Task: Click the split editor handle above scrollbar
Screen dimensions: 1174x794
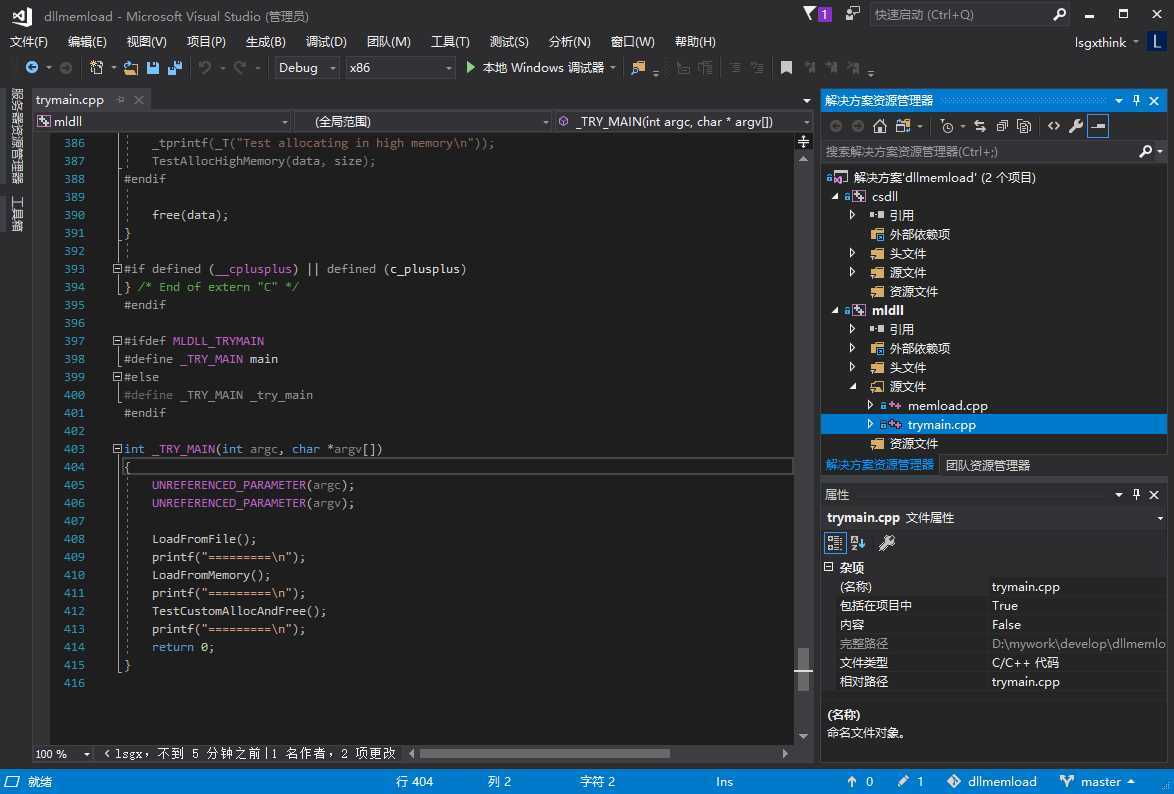Action: (x=803, y=142)
